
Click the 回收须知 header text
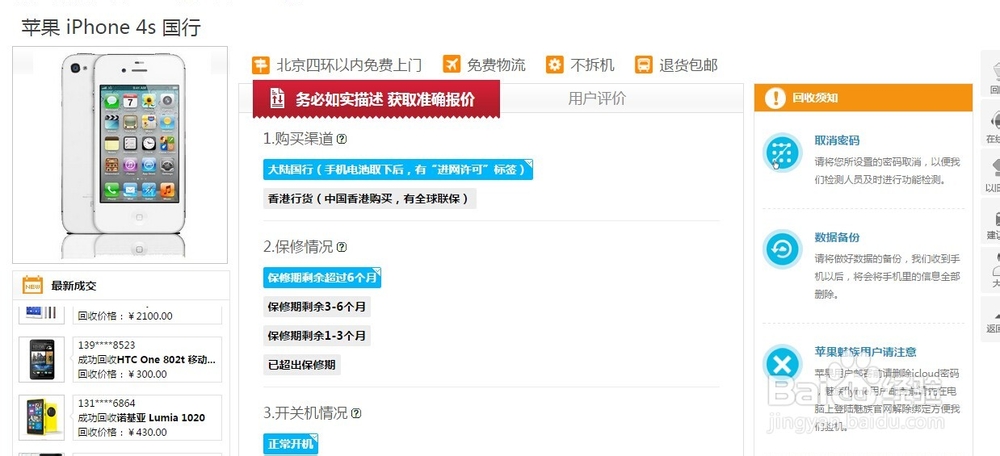[815, 98]
